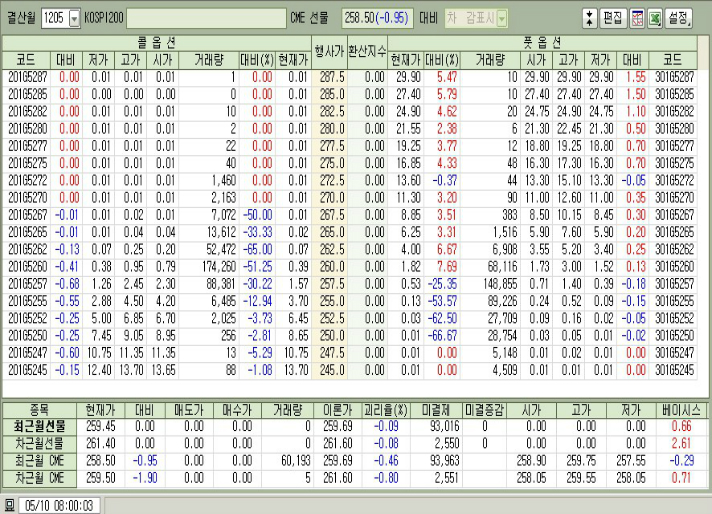Click the Excel export icon
Image resolution: width=712 pixels, height=514 pixels.
coord(654,17)
